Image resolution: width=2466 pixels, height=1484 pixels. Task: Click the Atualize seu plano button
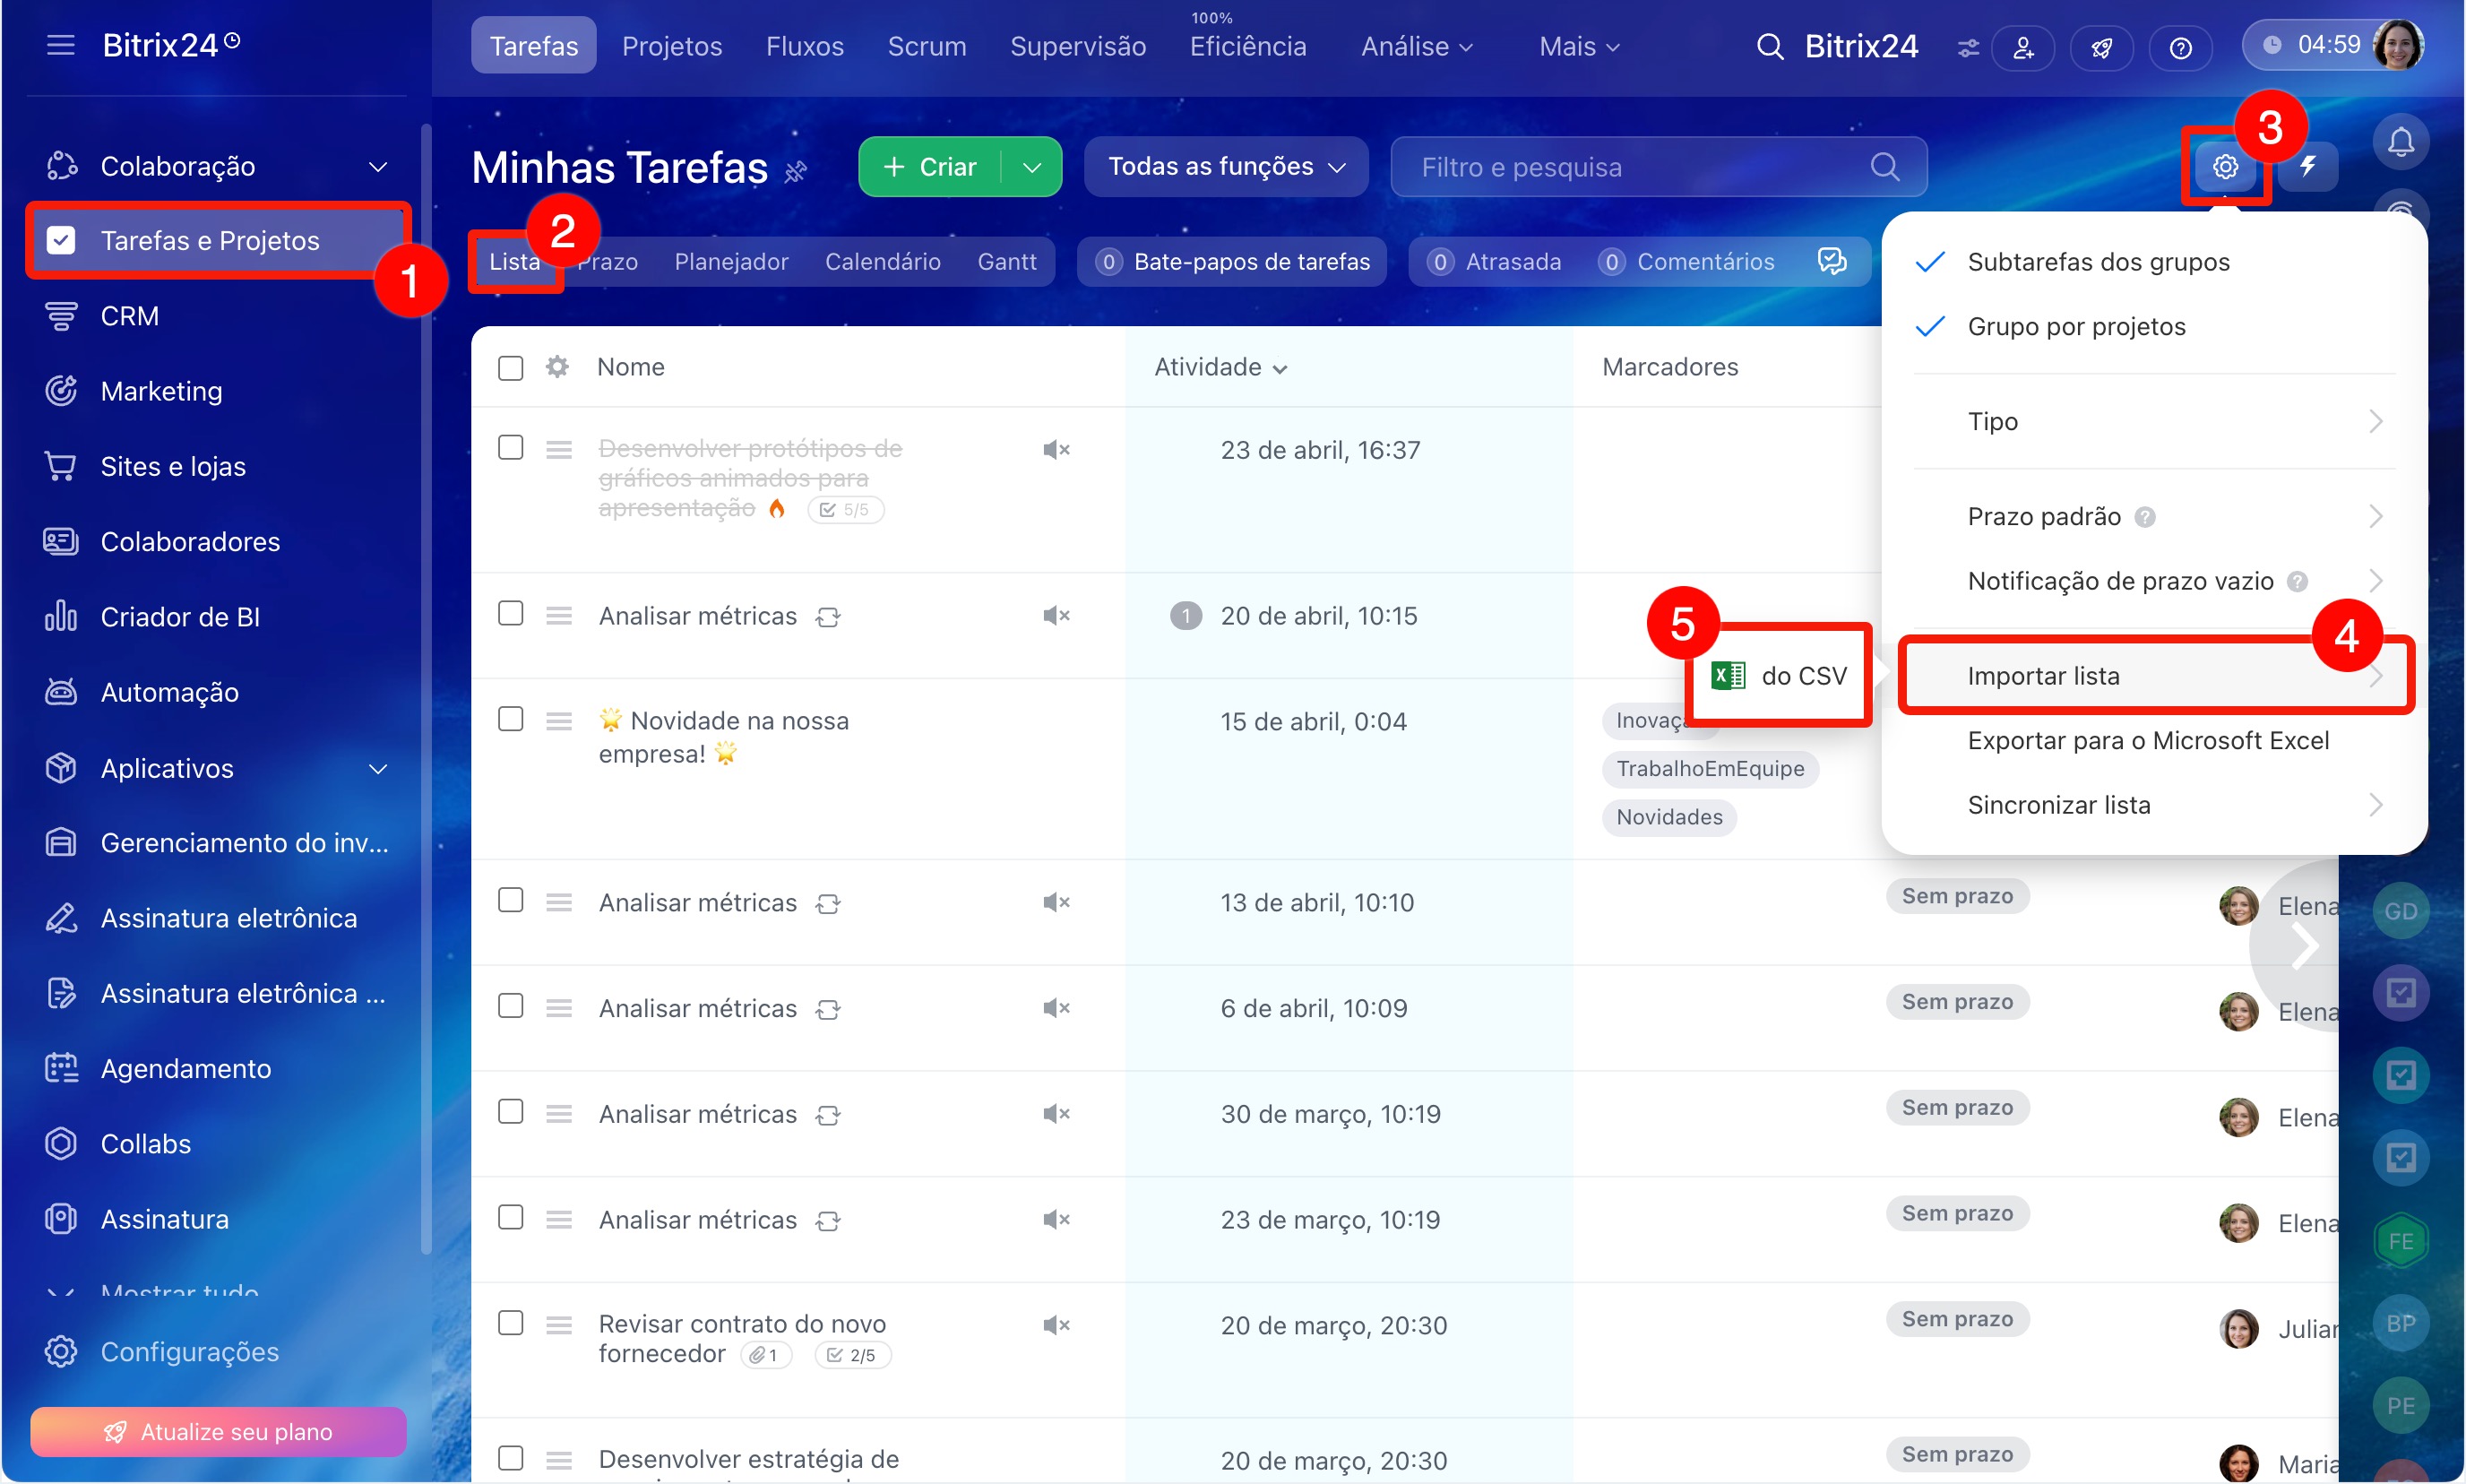(218, 1431)
